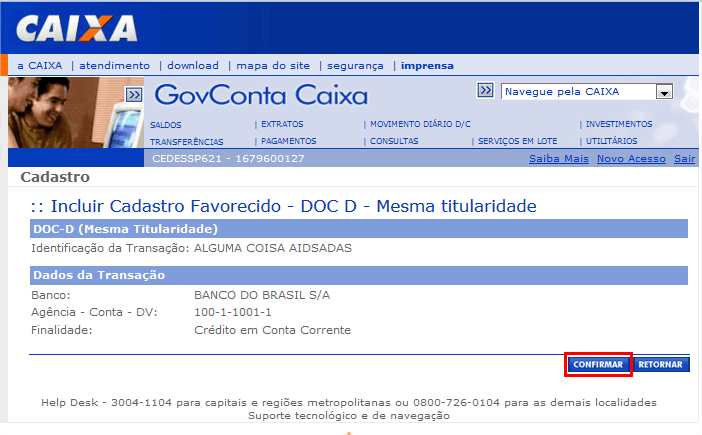The width and height of the screenshot is (702, 435).
Task: Click the banner photo of people at computer
Action: 76,113
